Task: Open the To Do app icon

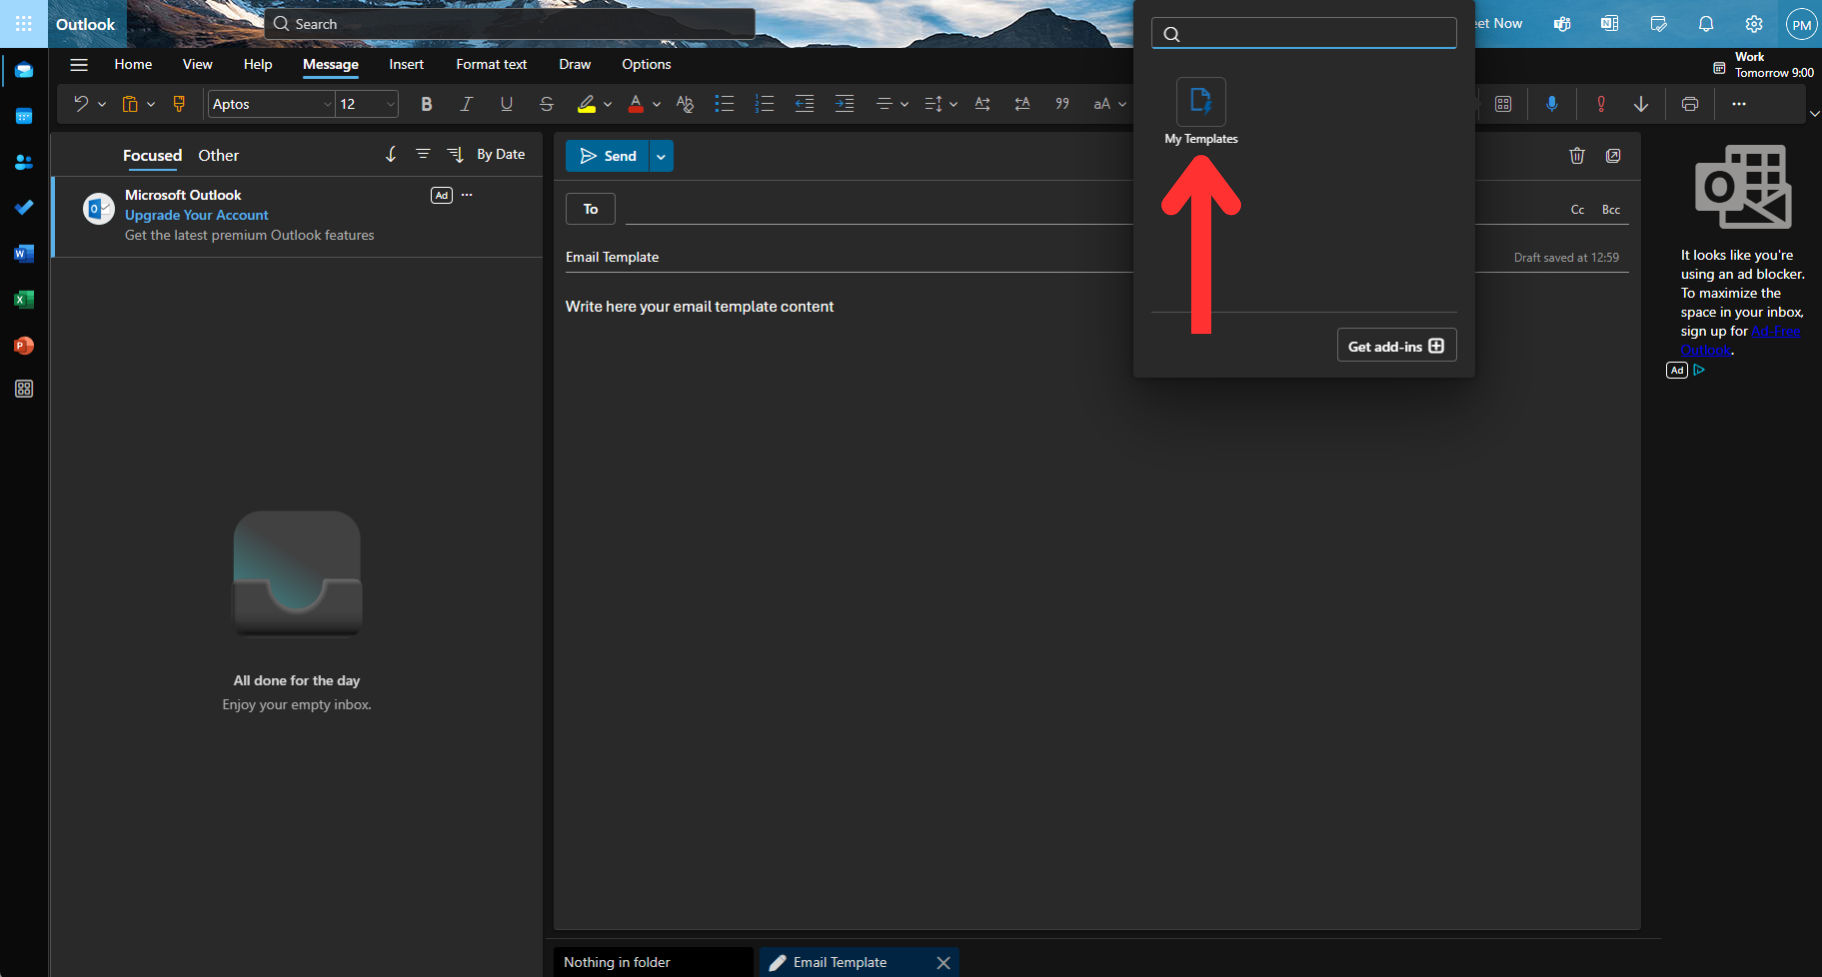Action: click(x=23, y=208)
